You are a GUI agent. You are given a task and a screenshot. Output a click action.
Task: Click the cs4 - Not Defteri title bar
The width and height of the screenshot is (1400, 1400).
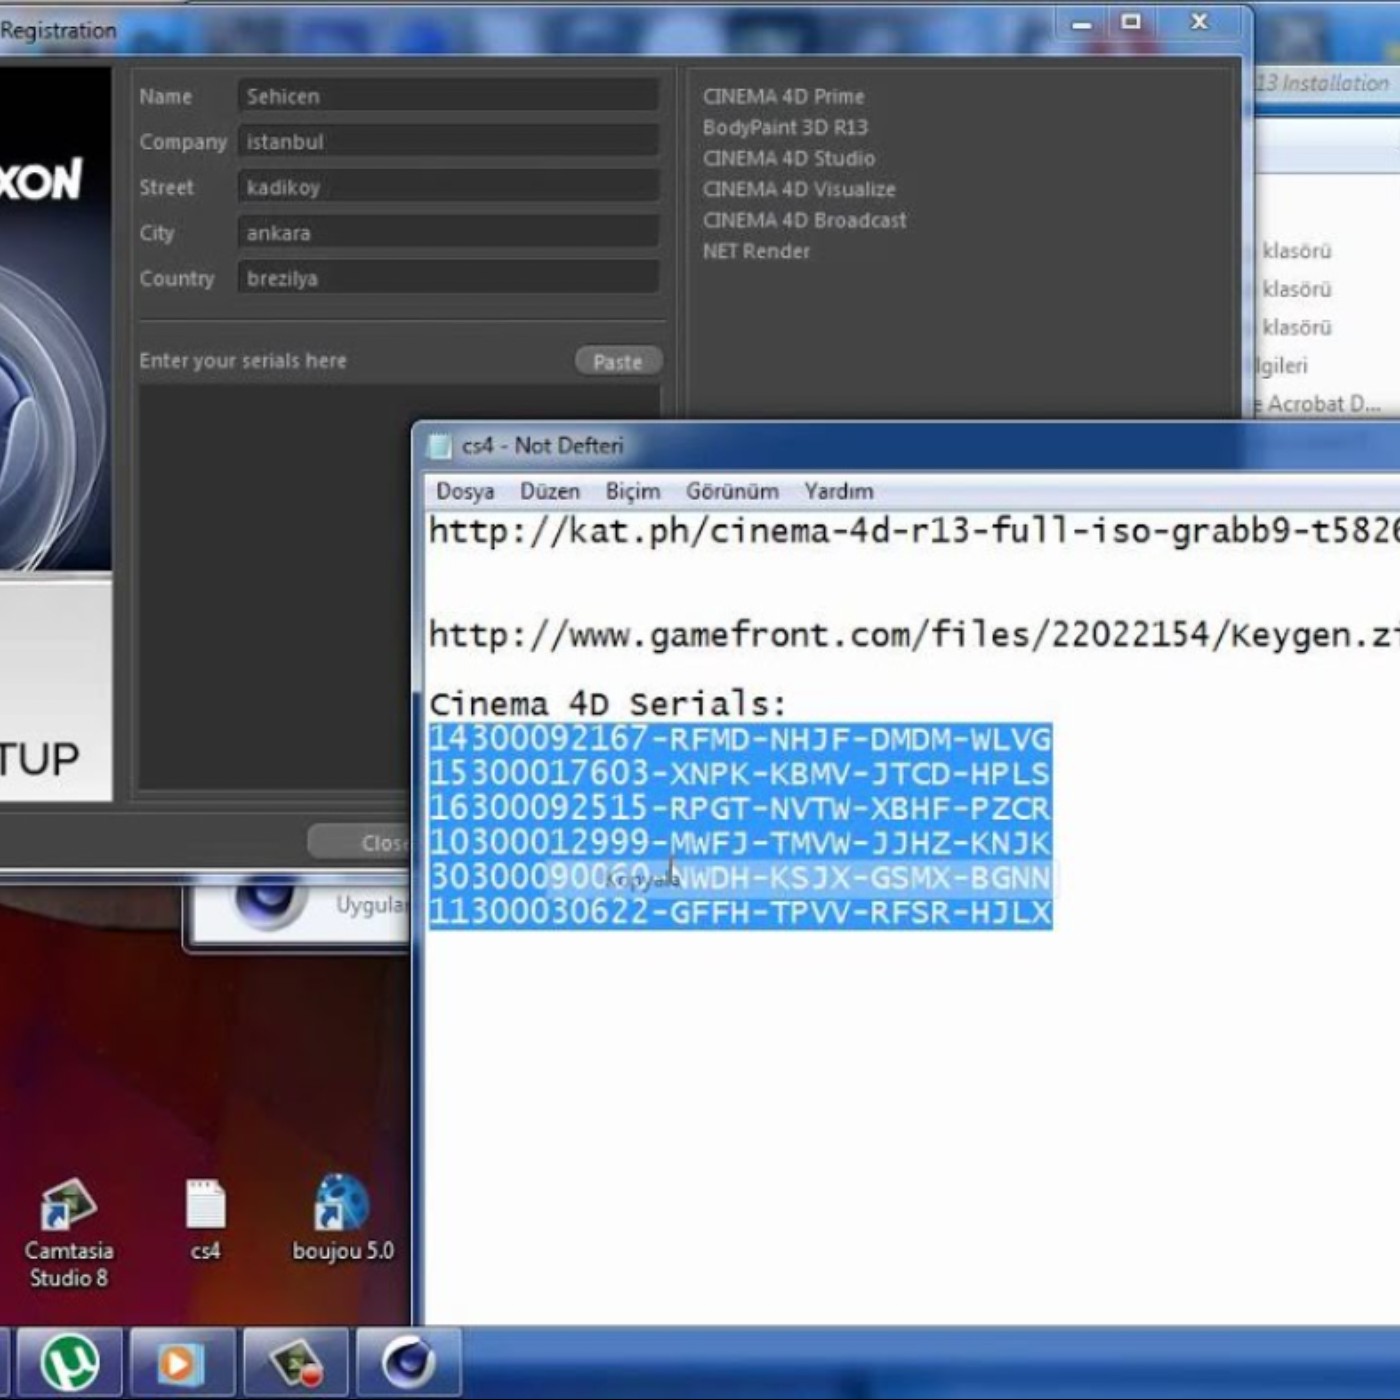[x=905, y=446]
